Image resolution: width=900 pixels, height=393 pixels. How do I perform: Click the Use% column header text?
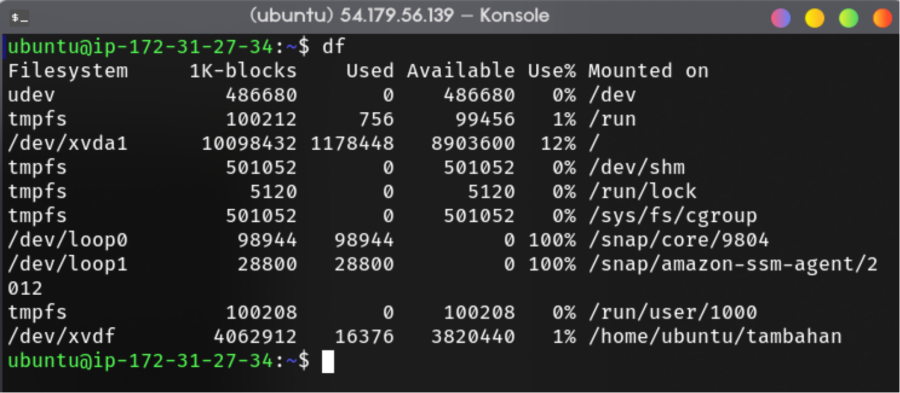(x=552, y=71)
